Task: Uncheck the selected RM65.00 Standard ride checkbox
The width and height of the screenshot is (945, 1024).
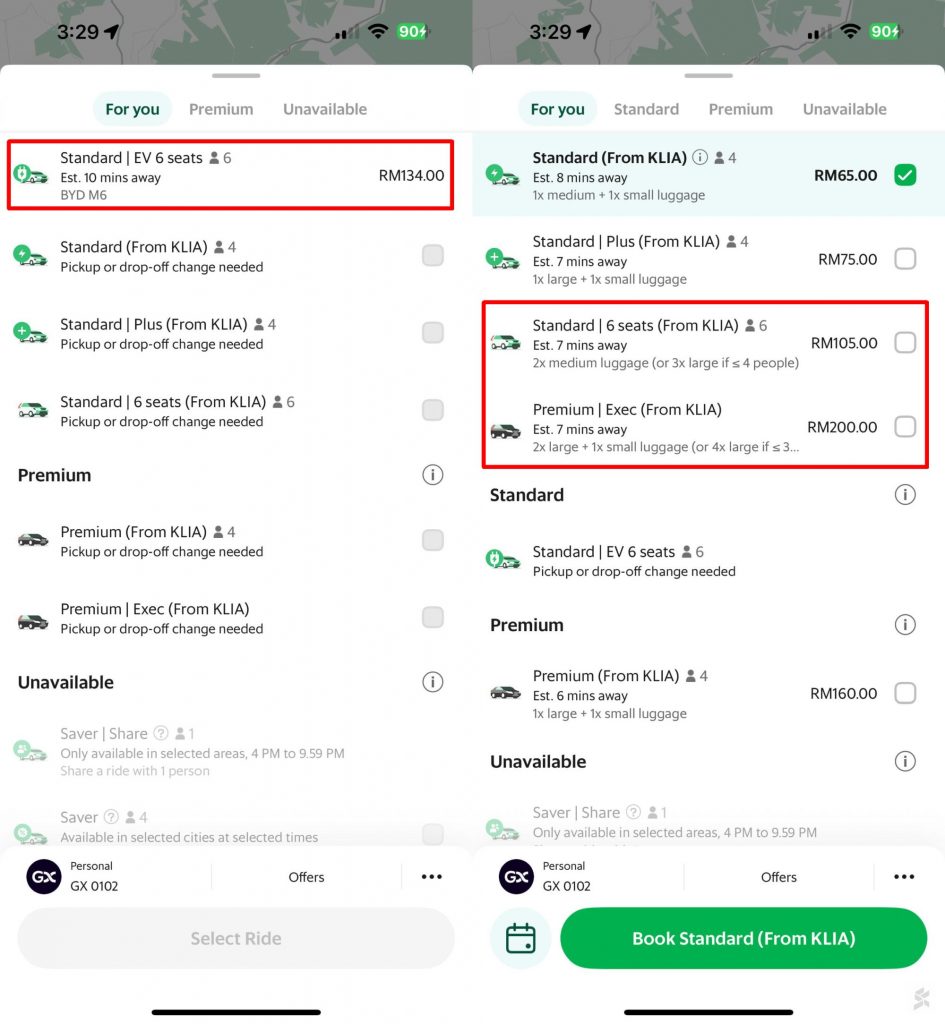Action: (905, 176)
